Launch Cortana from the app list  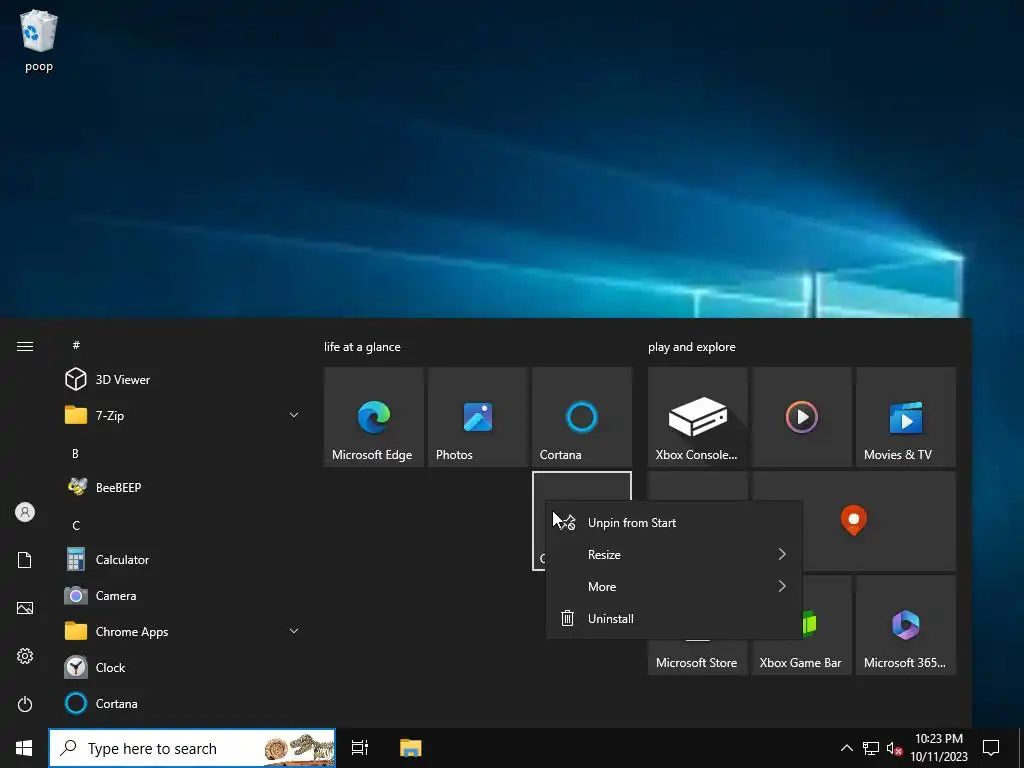[182, 703]
